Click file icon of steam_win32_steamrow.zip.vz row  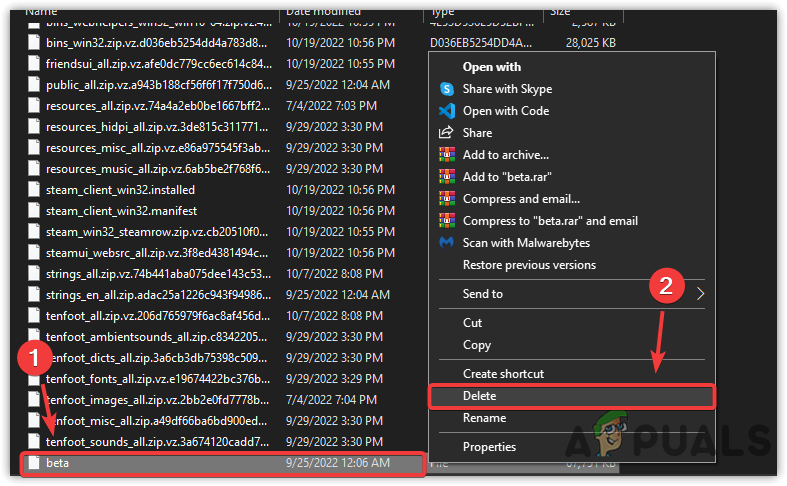click(34, 232)
